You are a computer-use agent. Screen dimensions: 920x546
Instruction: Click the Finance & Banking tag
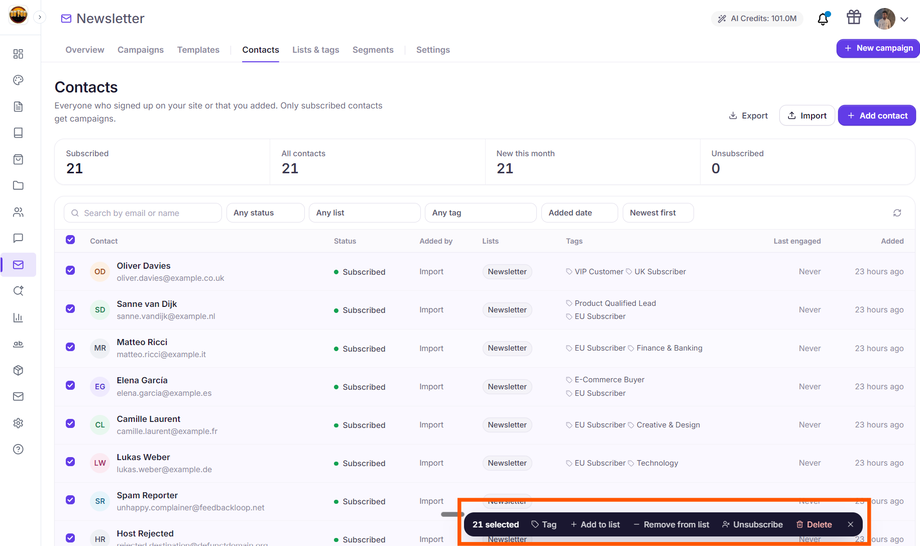[665, 348]
